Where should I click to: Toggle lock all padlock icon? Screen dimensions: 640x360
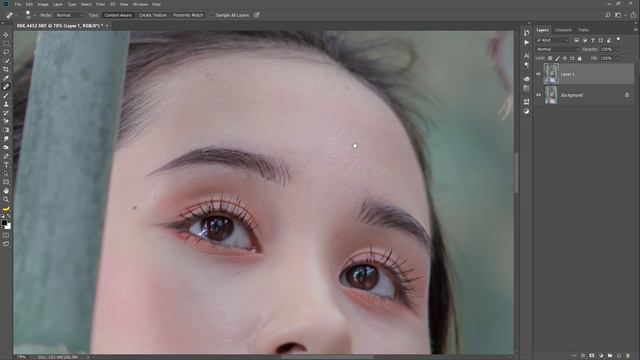580,58
